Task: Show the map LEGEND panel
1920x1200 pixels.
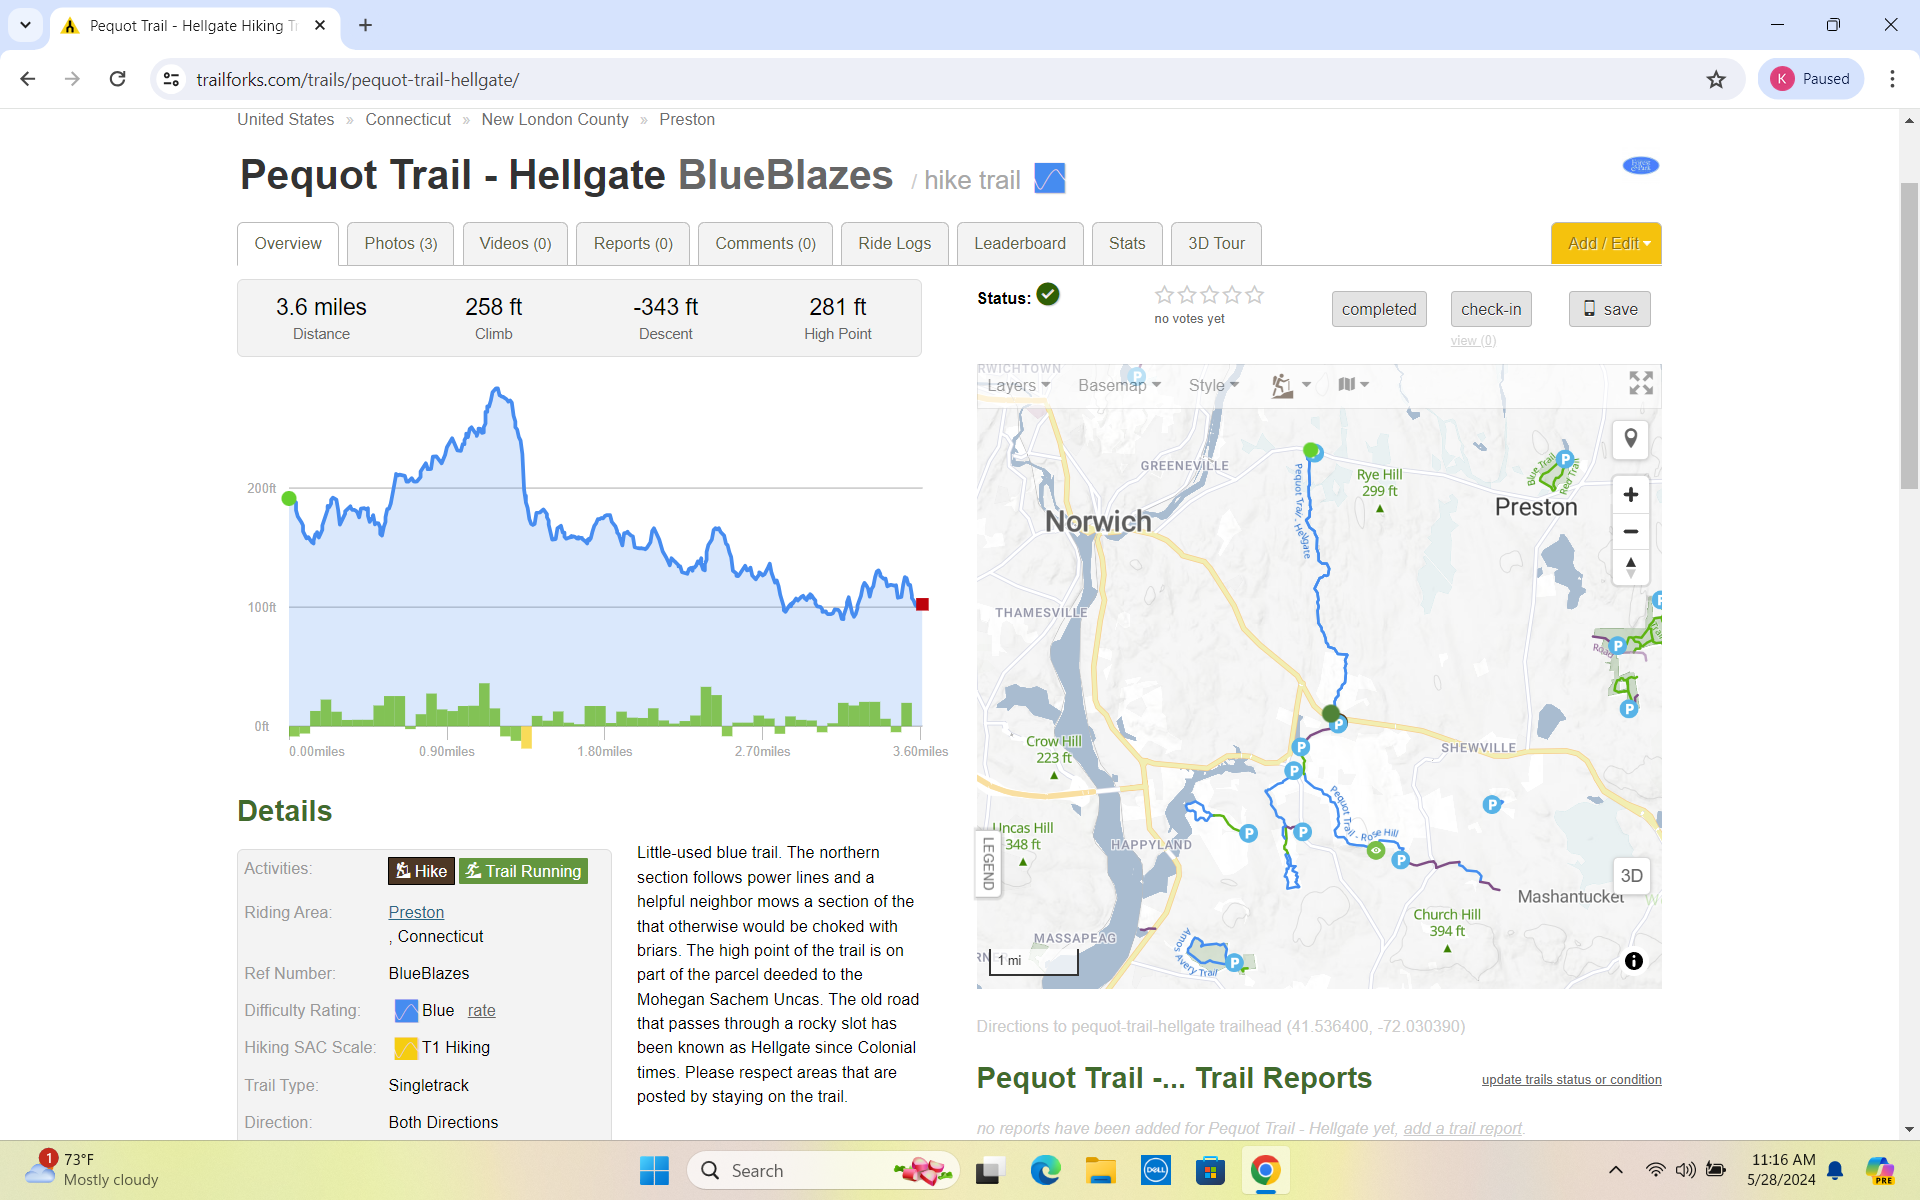Action: click(x=988, y=863)
